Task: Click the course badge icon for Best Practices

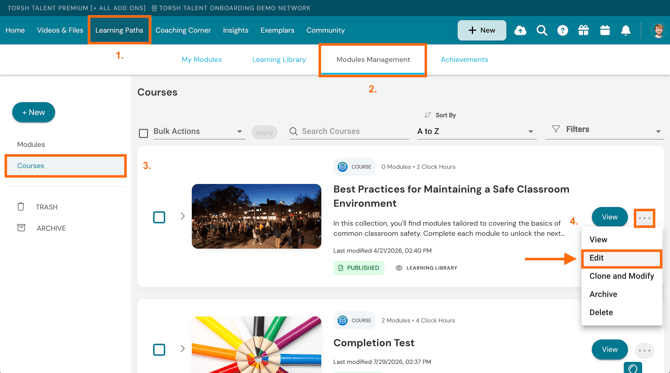Action: pyautogui.click(x=342, y=167)
